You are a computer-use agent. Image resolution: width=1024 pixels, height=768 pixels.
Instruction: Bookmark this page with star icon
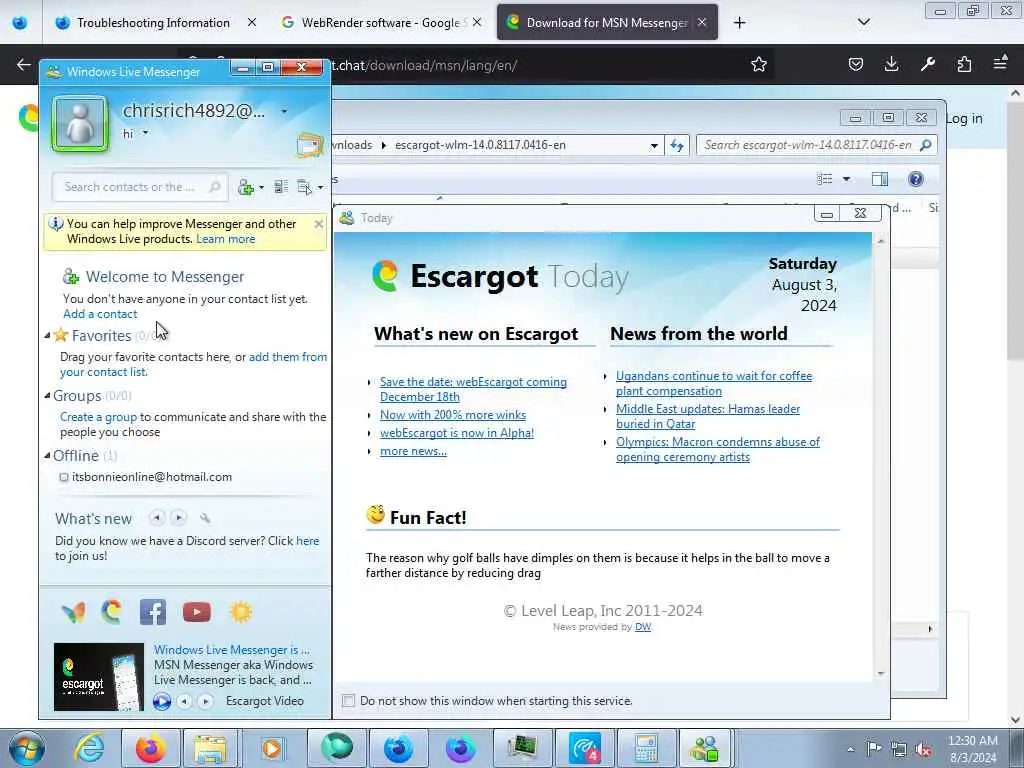[x=758, y=64]
